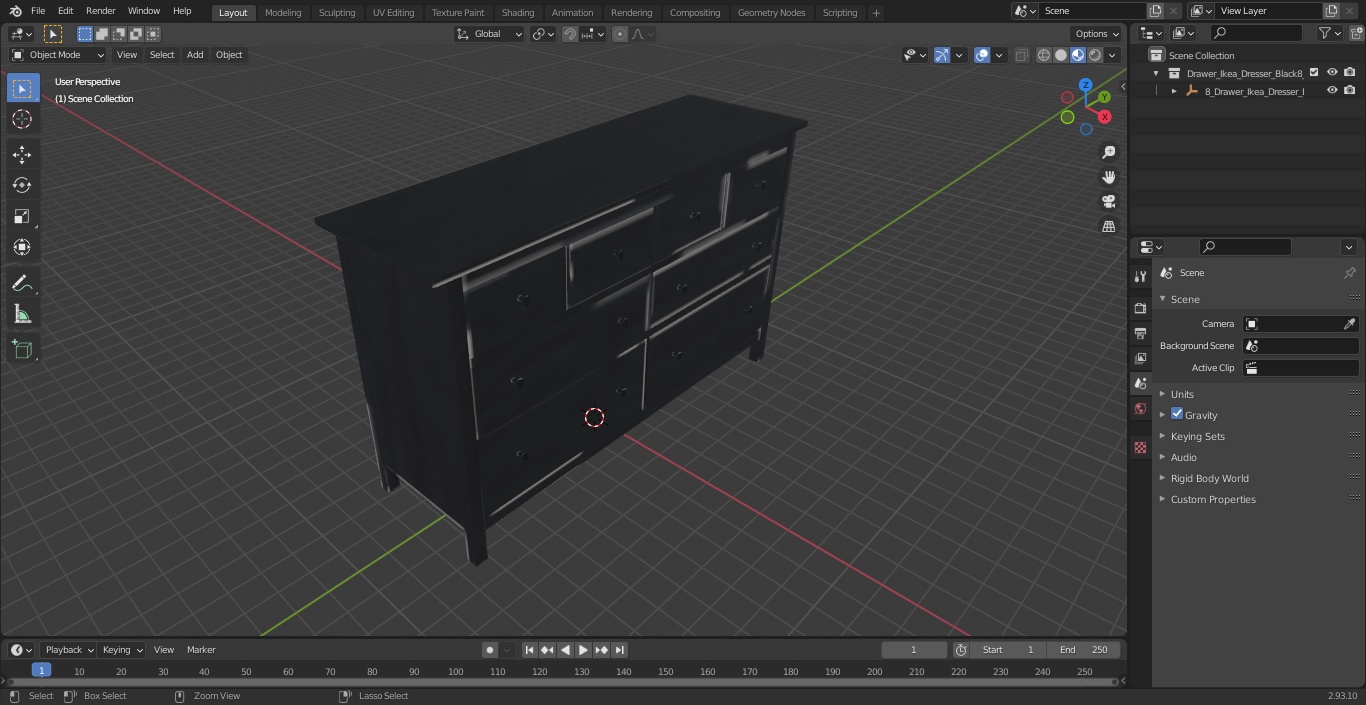Click the Add Cube tool
This screenshot has height=705, width=1366.
click(x=22, y=350)
